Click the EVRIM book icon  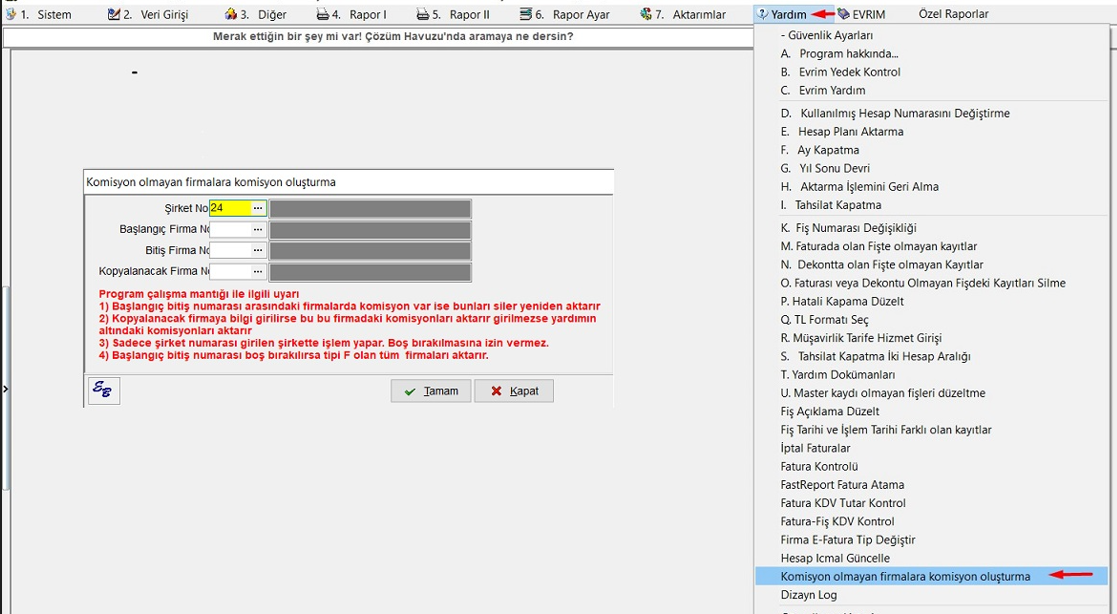click(843, 14)
